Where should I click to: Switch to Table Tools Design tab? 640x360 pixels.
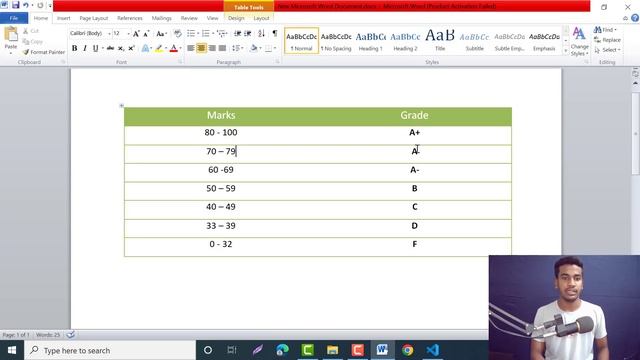[x=236, y=18]
